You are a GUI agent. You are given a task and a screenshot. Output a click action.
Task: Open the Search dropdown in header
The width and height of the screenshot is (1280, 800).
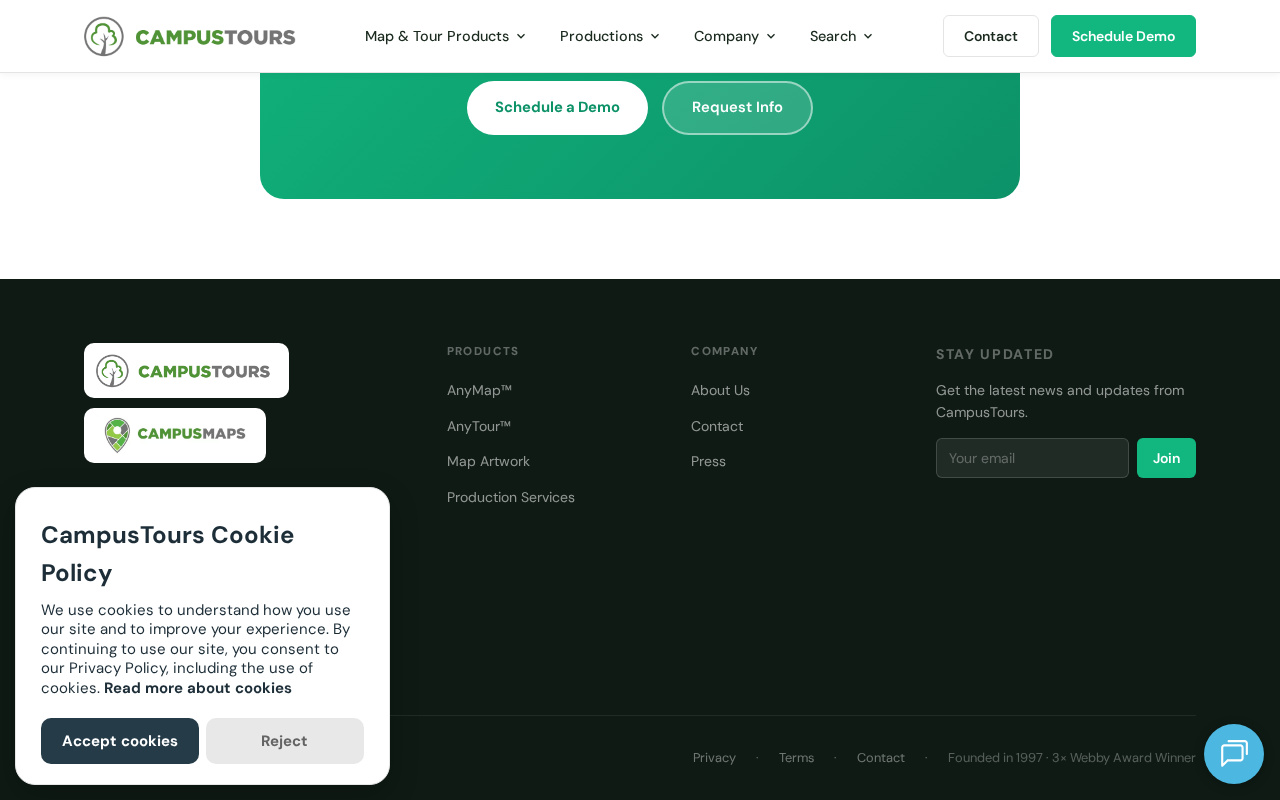pyautogui.click(x=841, y=36)
